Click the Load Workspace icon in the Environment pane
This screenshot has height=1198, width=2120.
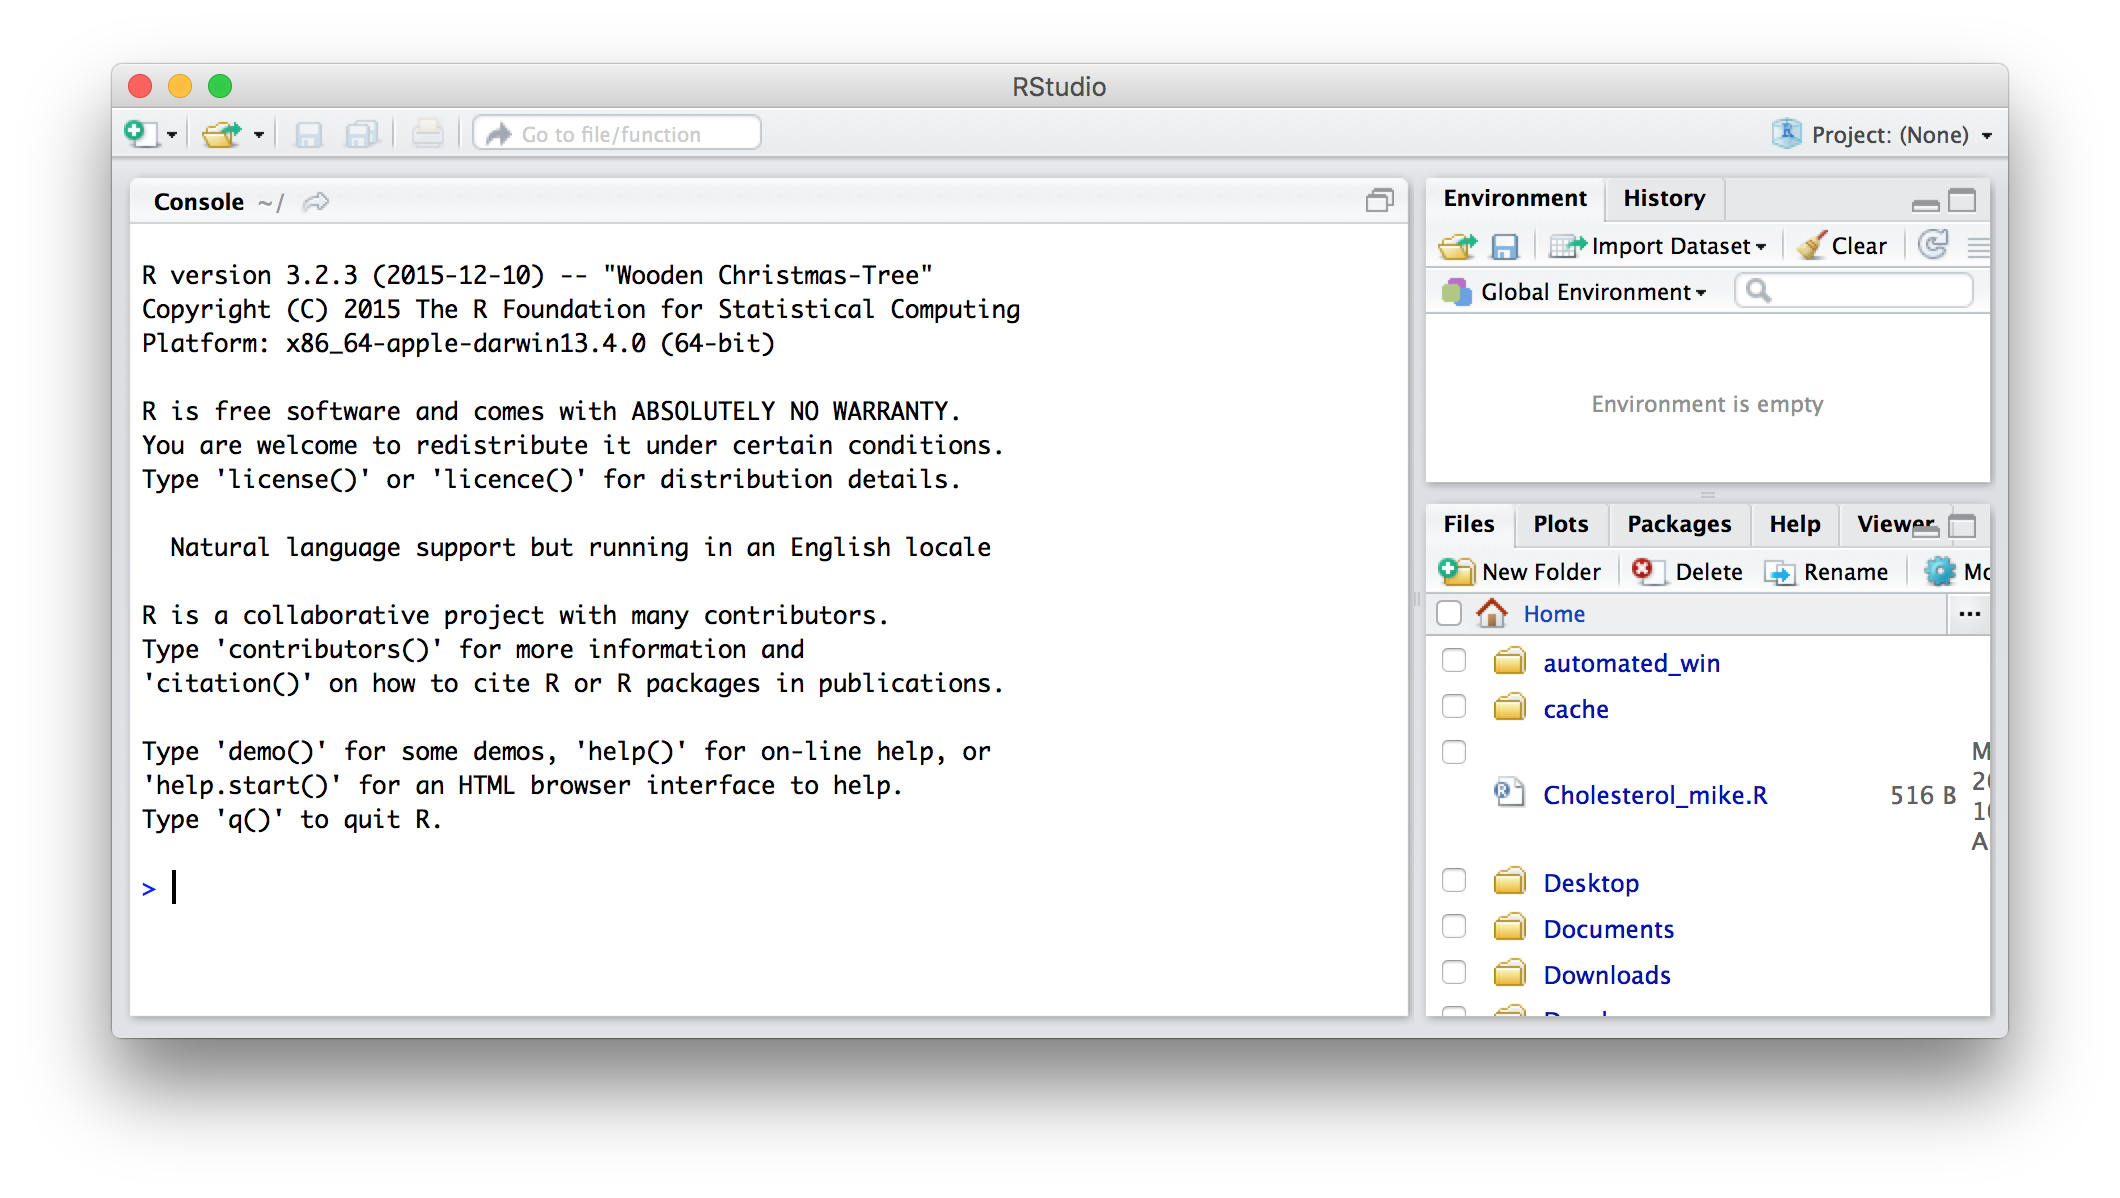(x=1457, y=246)
